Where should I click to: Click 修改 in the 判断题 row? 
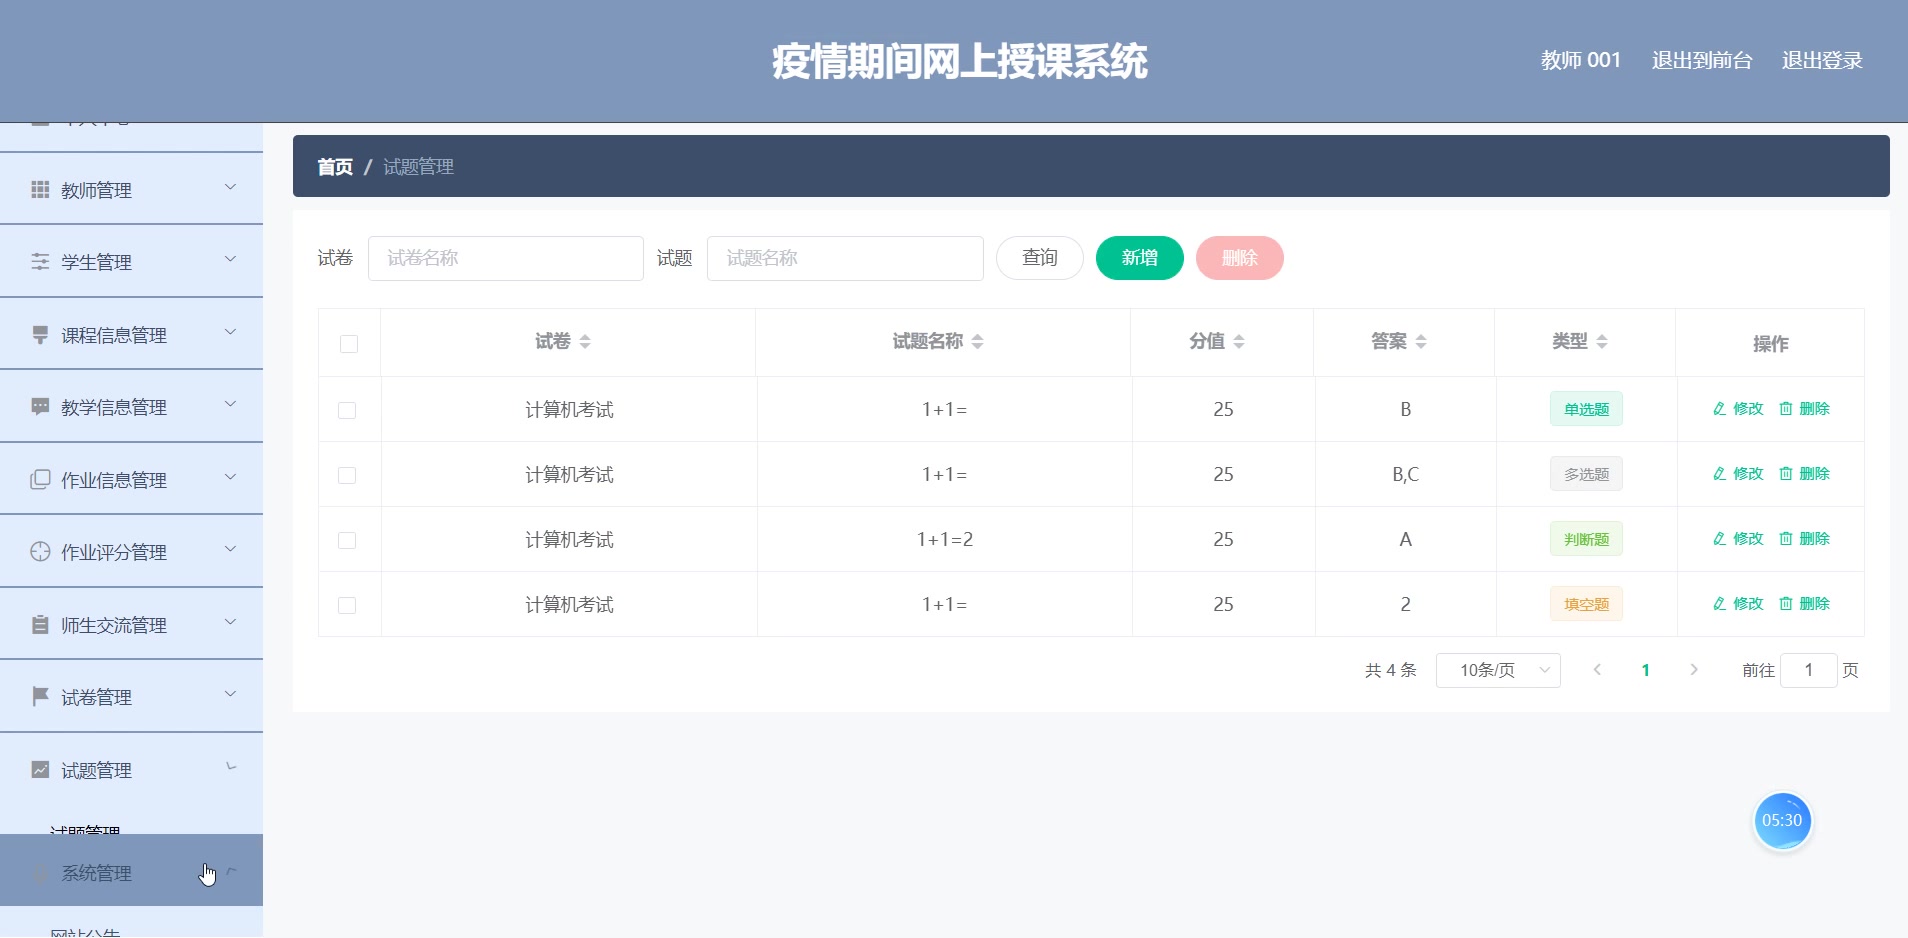pyautogui.click(x=1738, y=538)
